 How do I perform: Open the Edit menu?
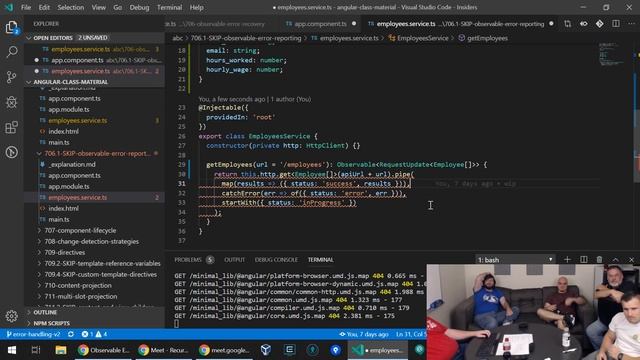(44, 7)
